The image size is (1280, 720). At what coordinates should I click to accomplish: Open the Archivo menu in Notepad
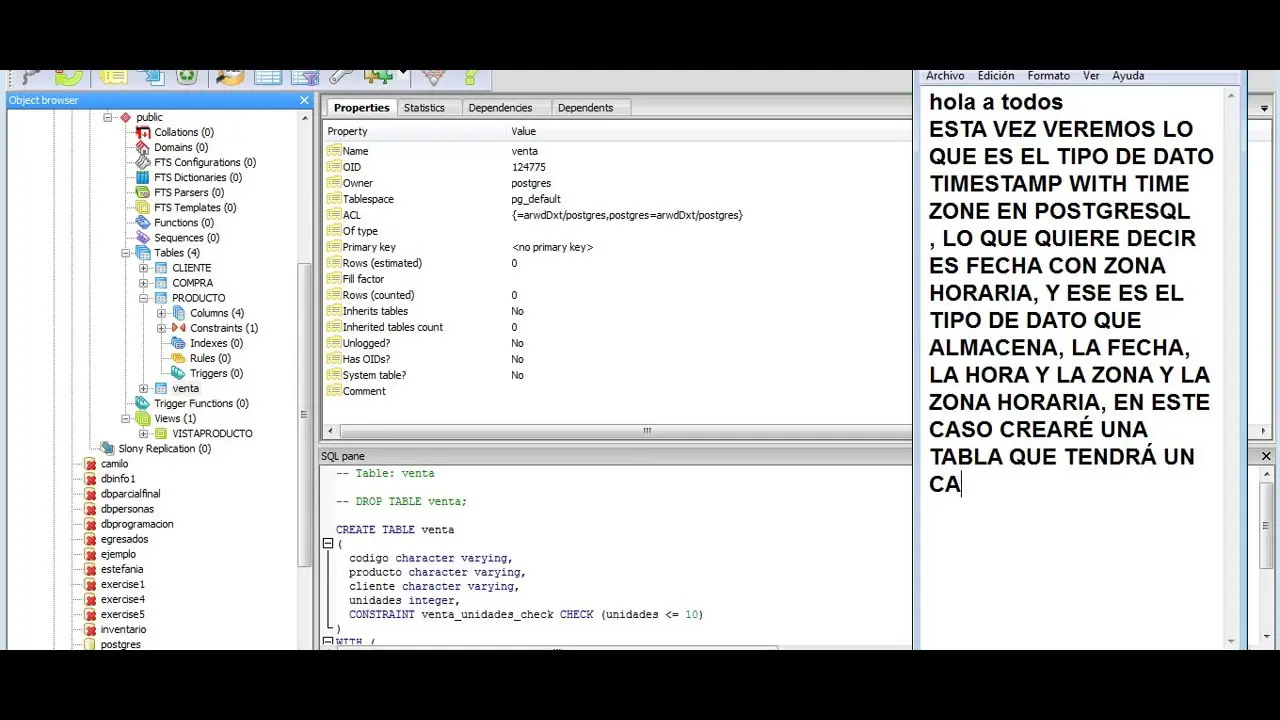tap(945, 76)
